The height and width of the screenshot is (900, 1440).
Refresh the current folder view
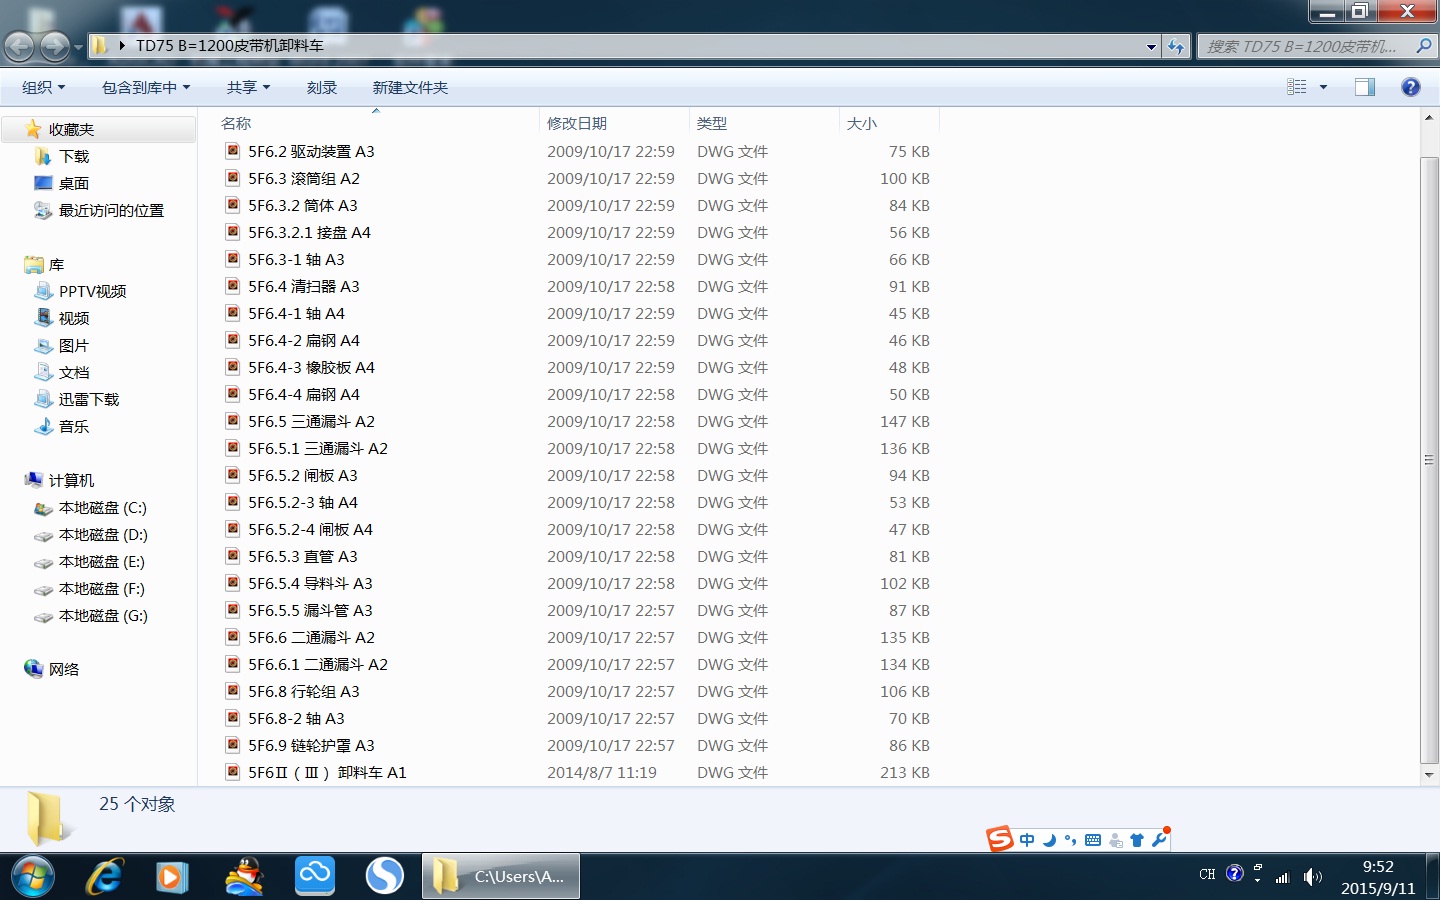[x=1176, y=46]
